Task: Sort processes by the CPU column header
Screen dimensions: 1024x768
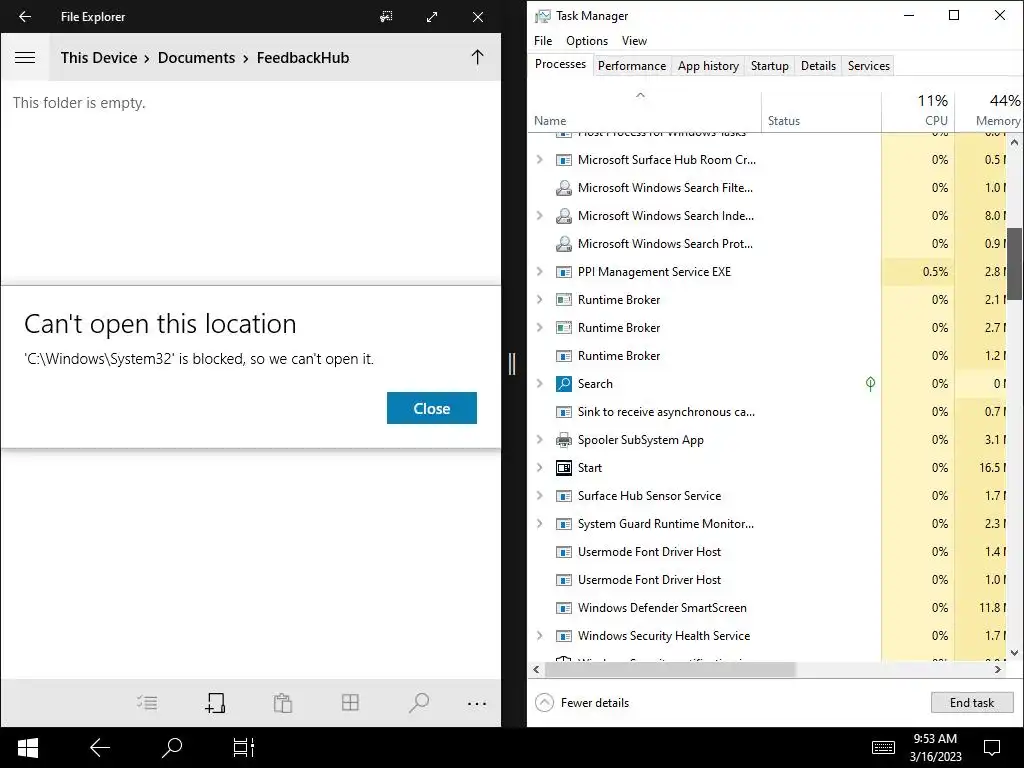Action: (x=918, y=111)
